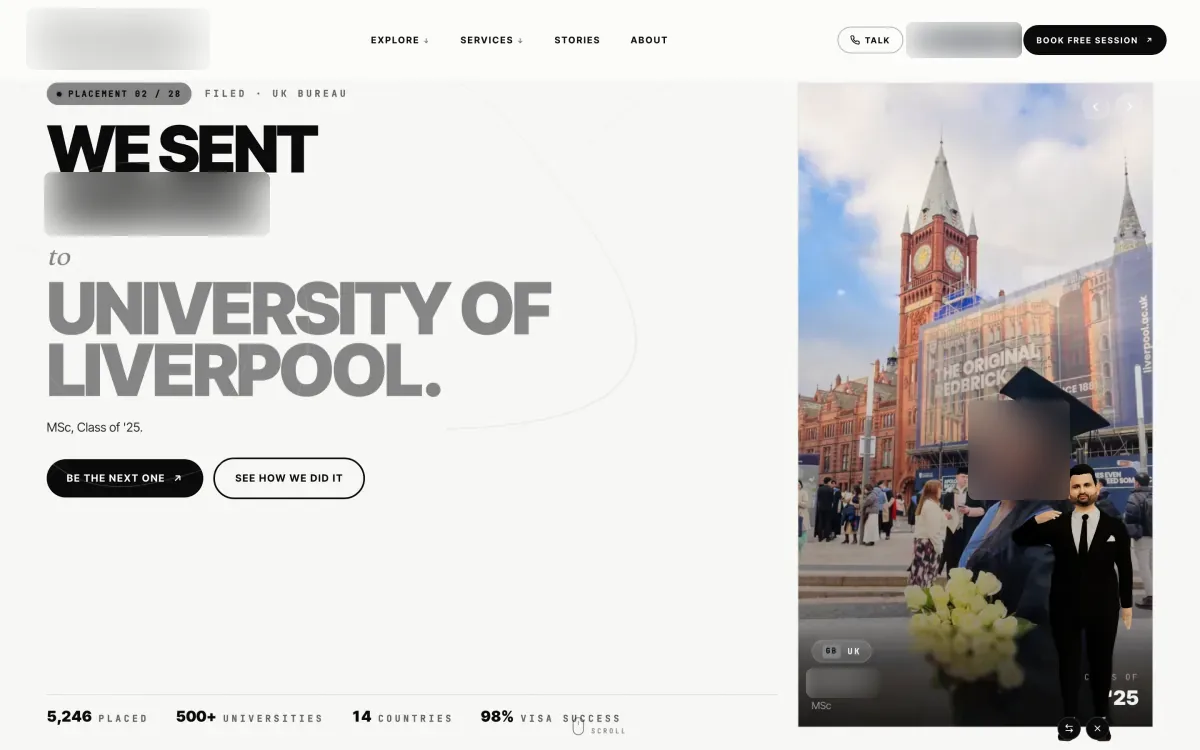The height and width of the screenshot is (750, 1200).
Task: Click the GB UK country tag on photo
Action: (842, 651)
